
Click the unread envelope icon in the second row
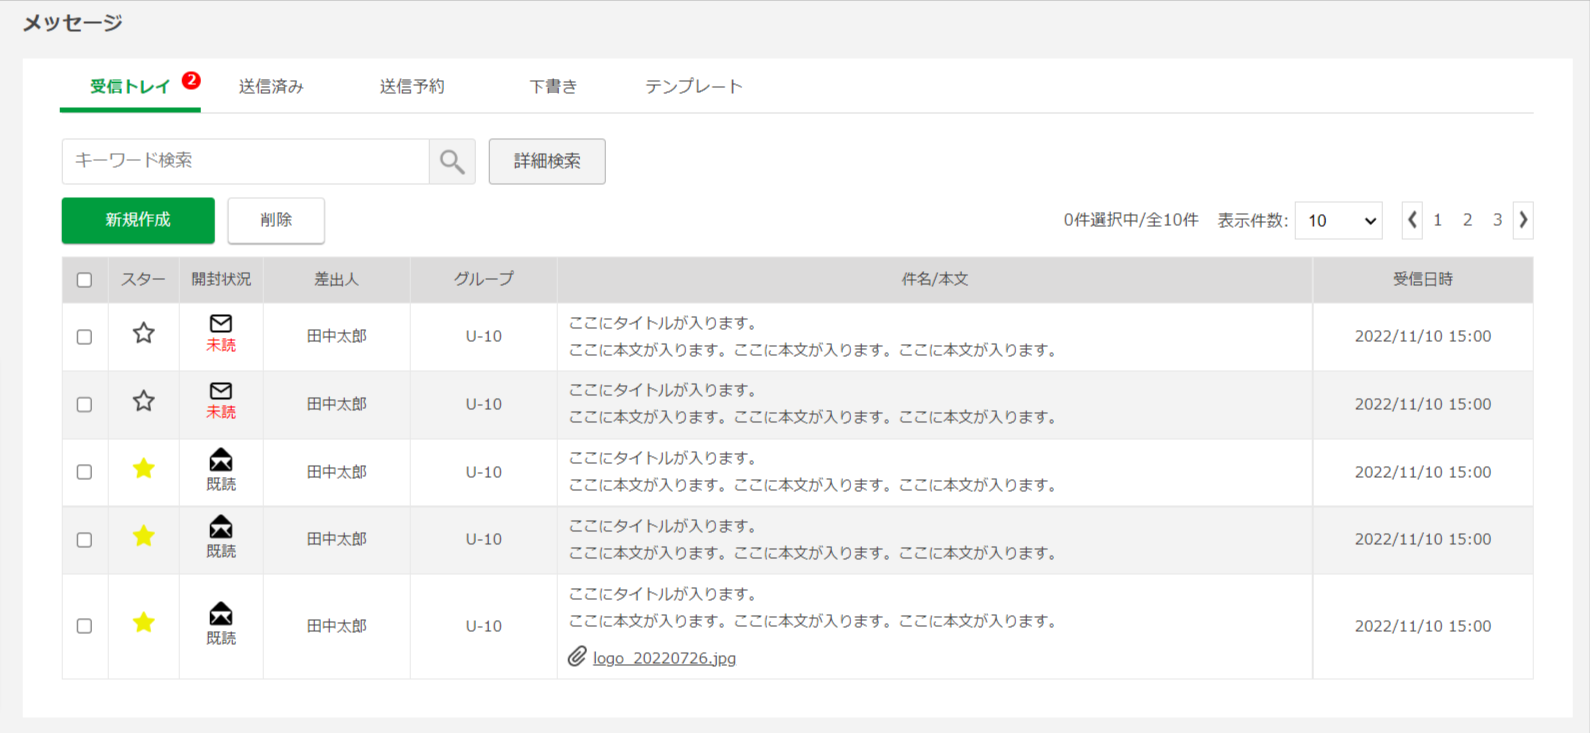(x=221, y=391)
